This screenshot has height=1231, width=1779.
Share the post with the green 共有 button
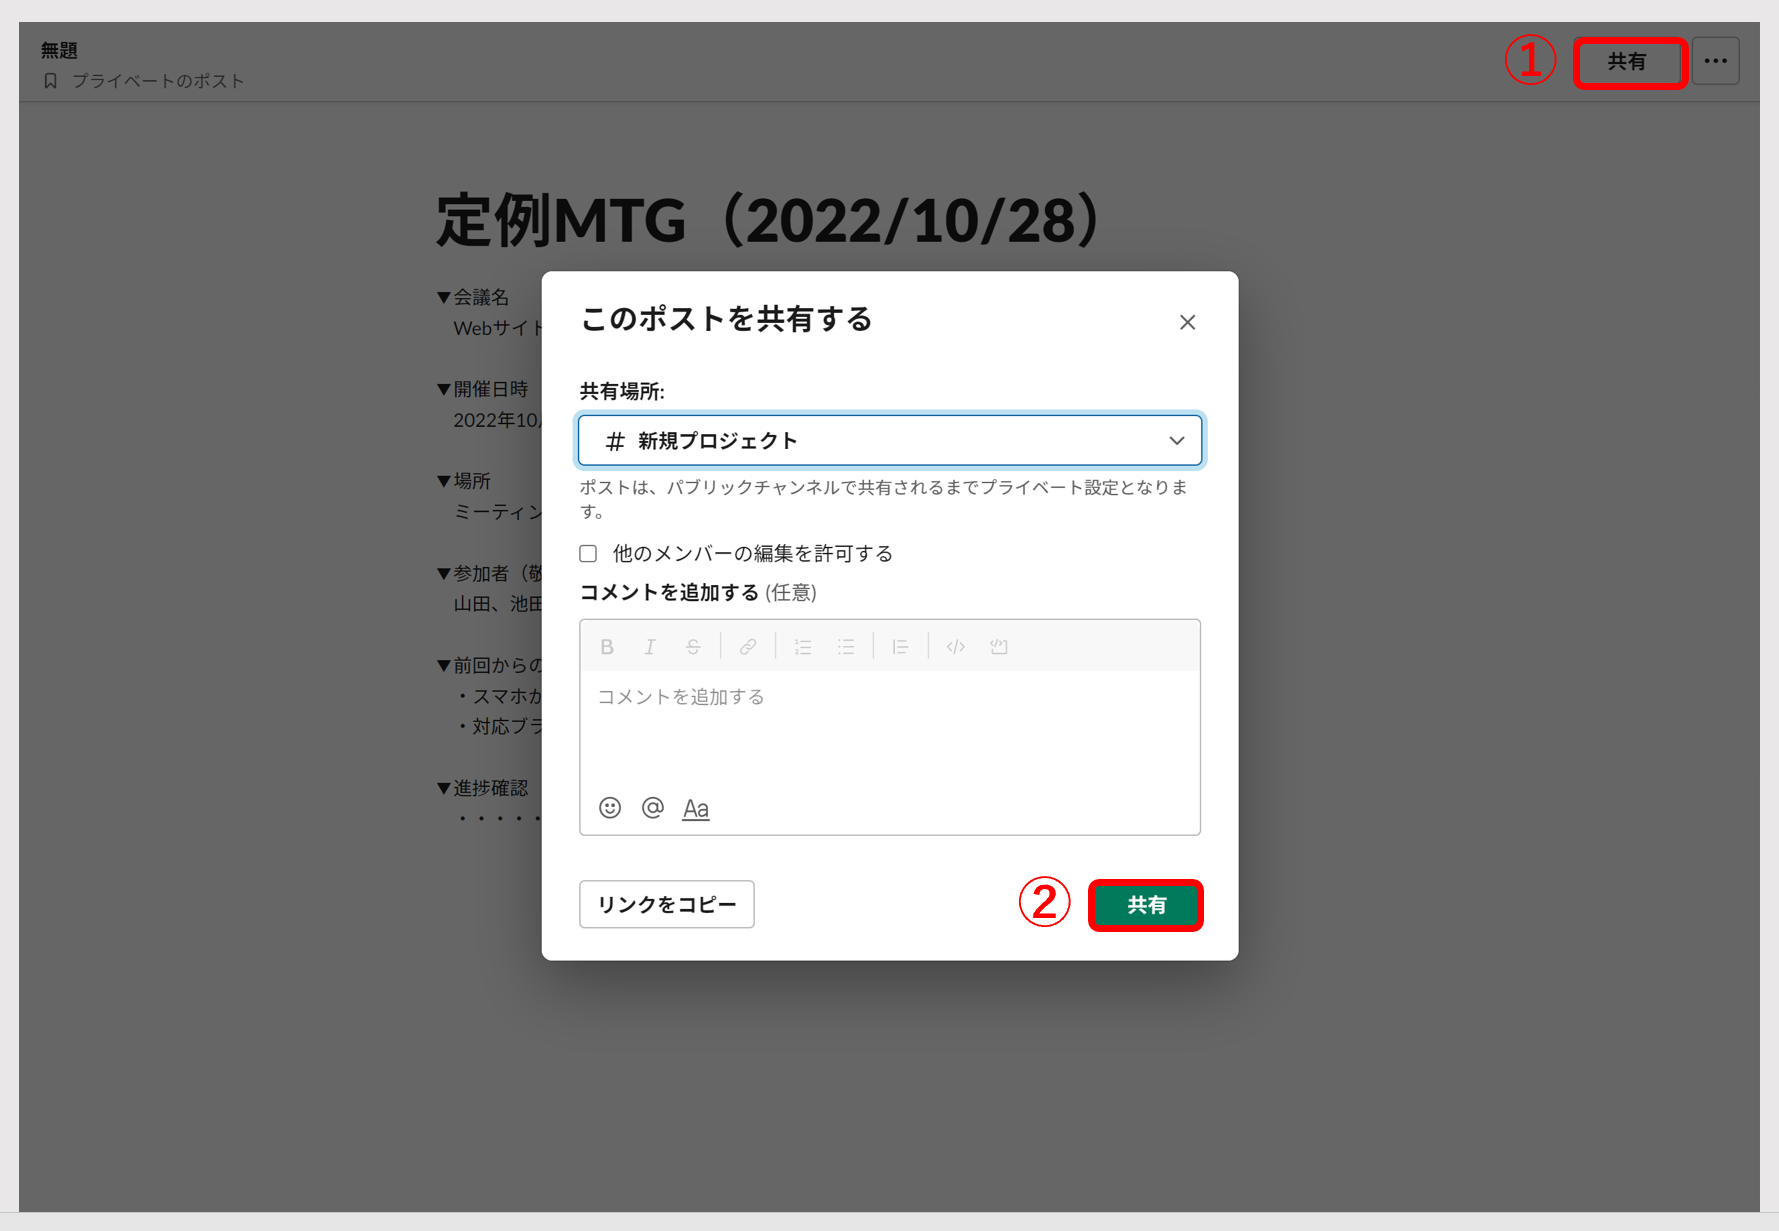click(1145, 905)
